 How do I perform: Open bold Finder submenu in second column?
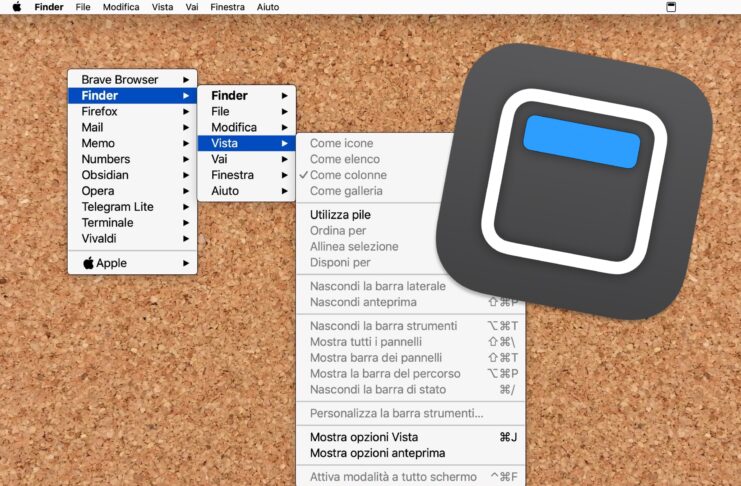(247, 95)
